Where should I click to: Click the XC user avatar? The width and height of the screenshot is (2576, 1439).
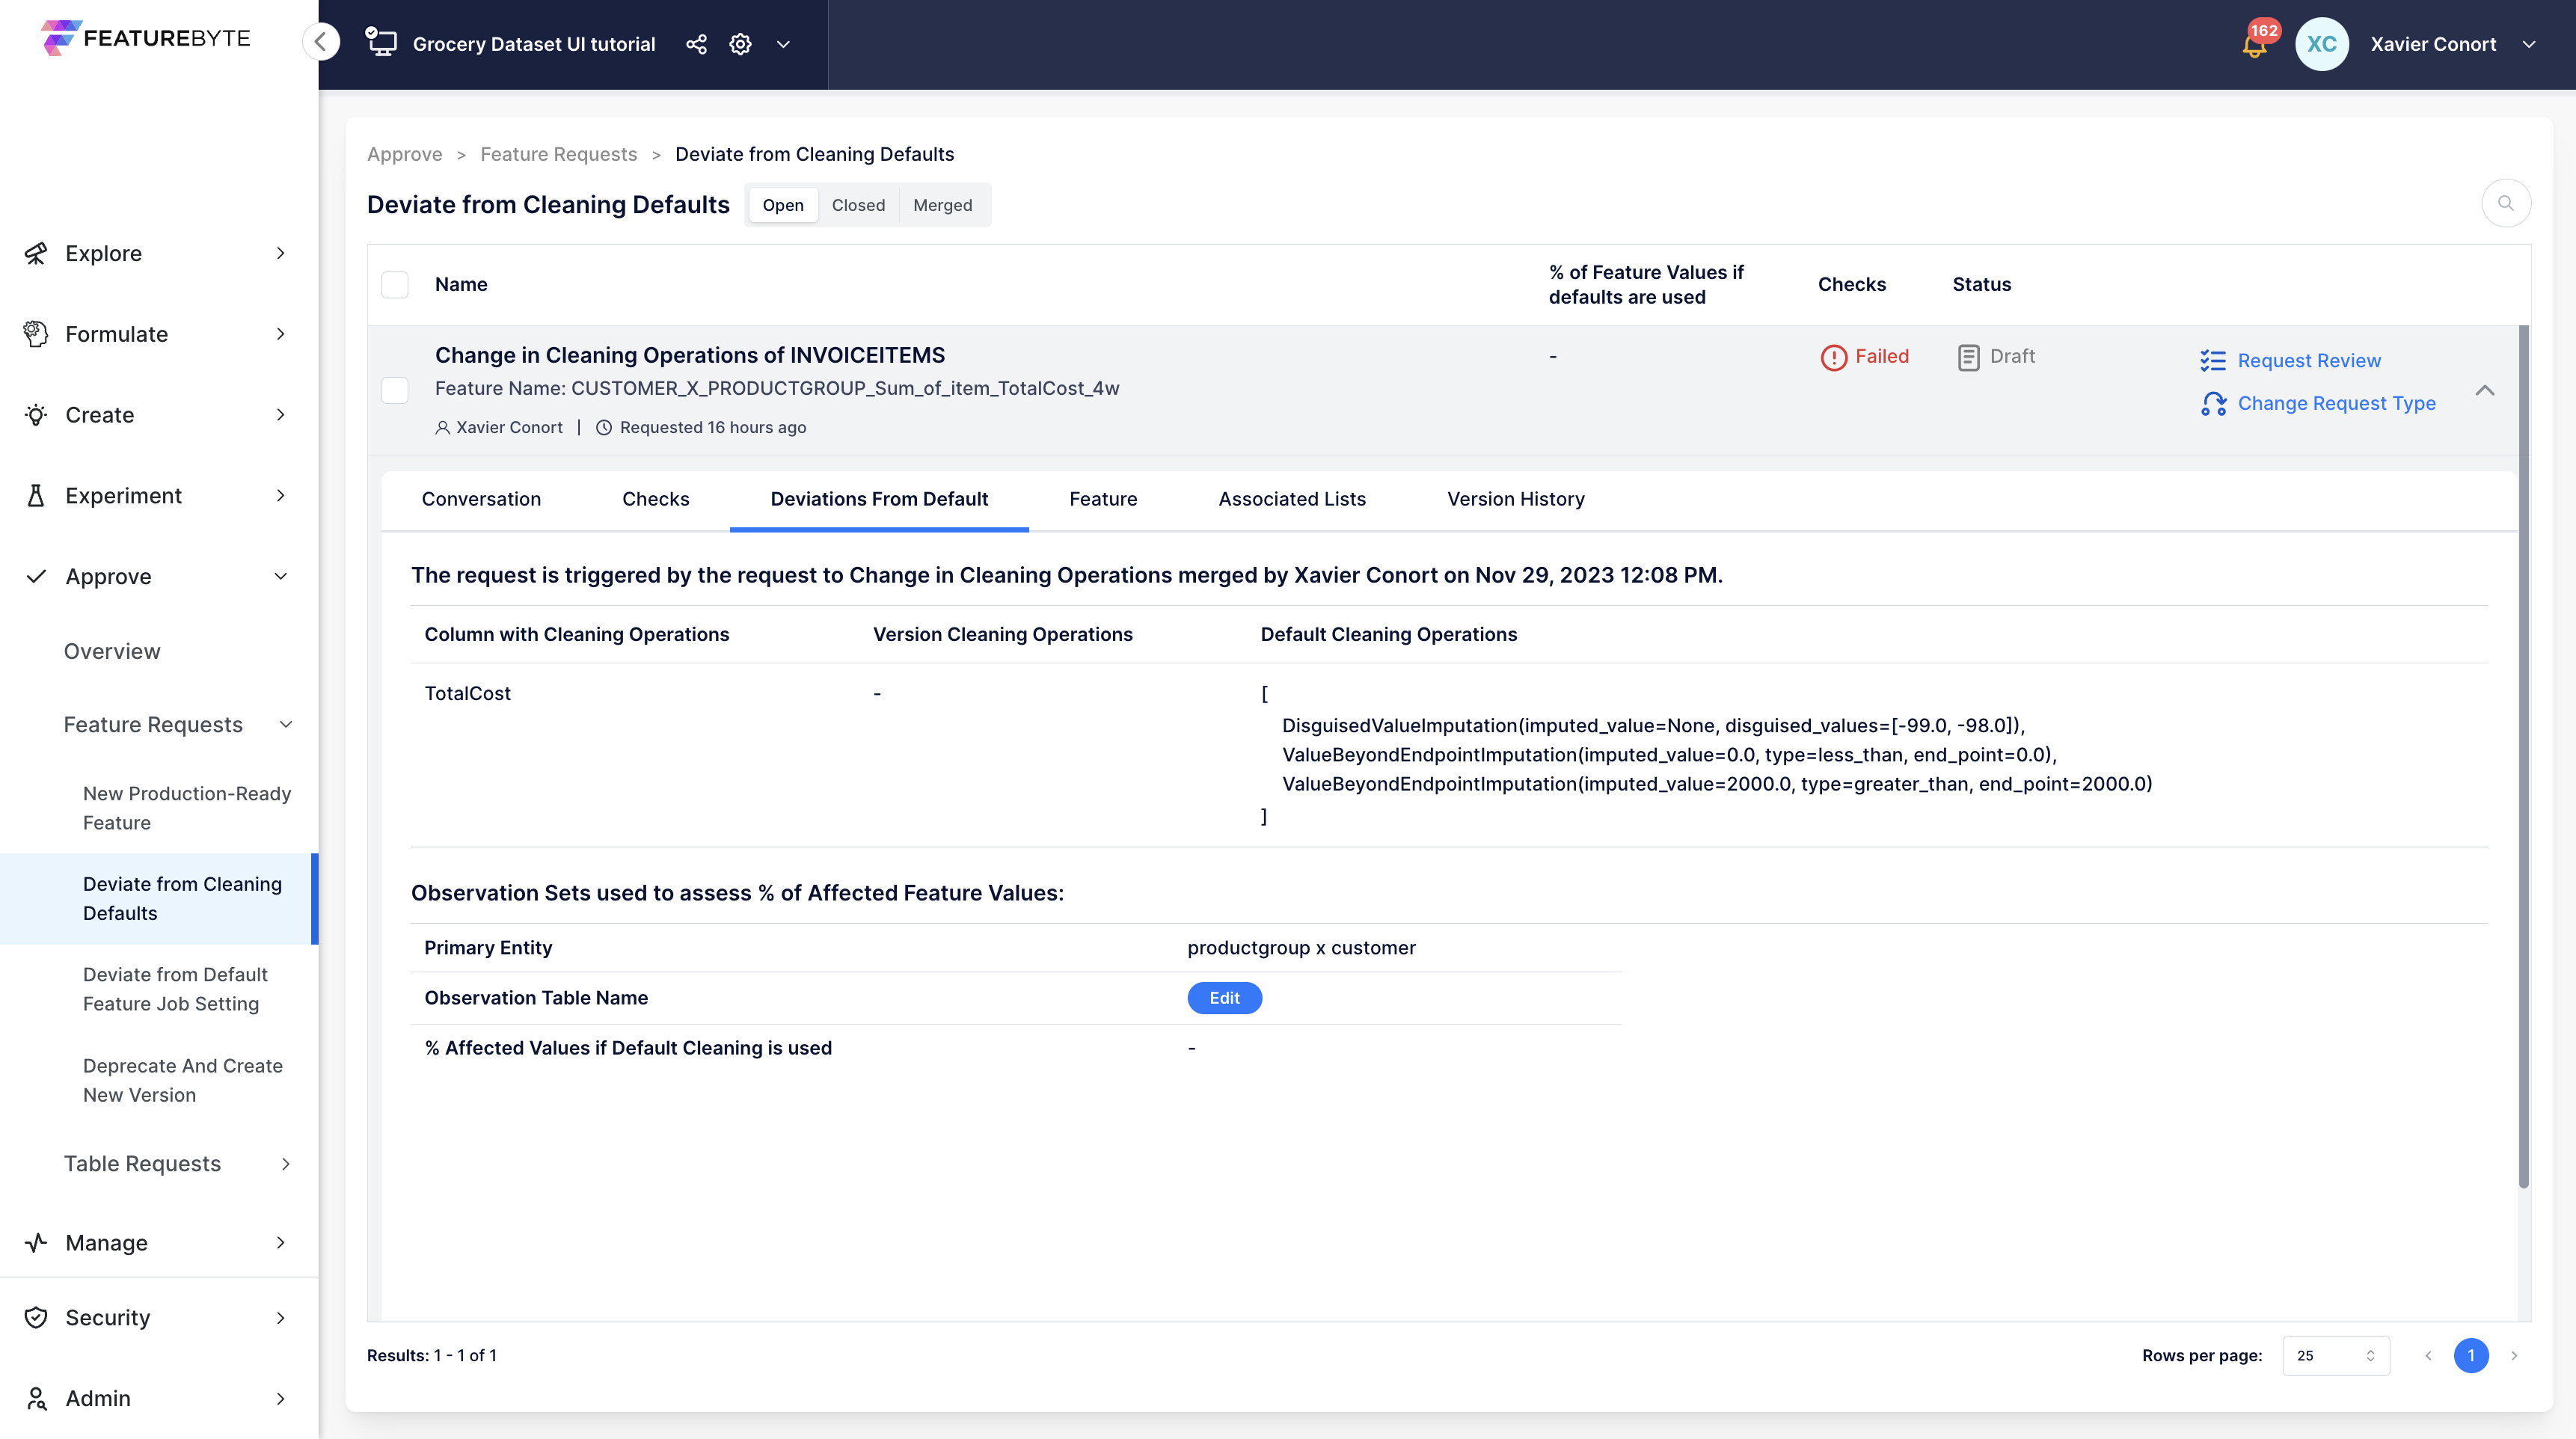coord(2321,44)
